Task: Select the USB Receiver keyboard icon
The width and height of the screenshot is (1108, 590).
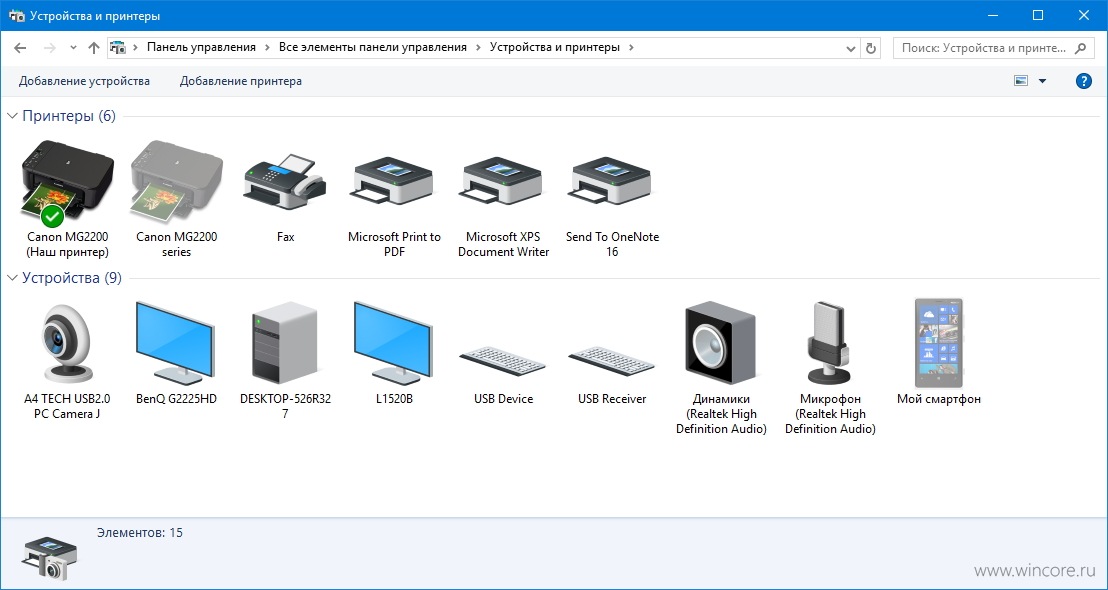Action: (x=611, y=361)
